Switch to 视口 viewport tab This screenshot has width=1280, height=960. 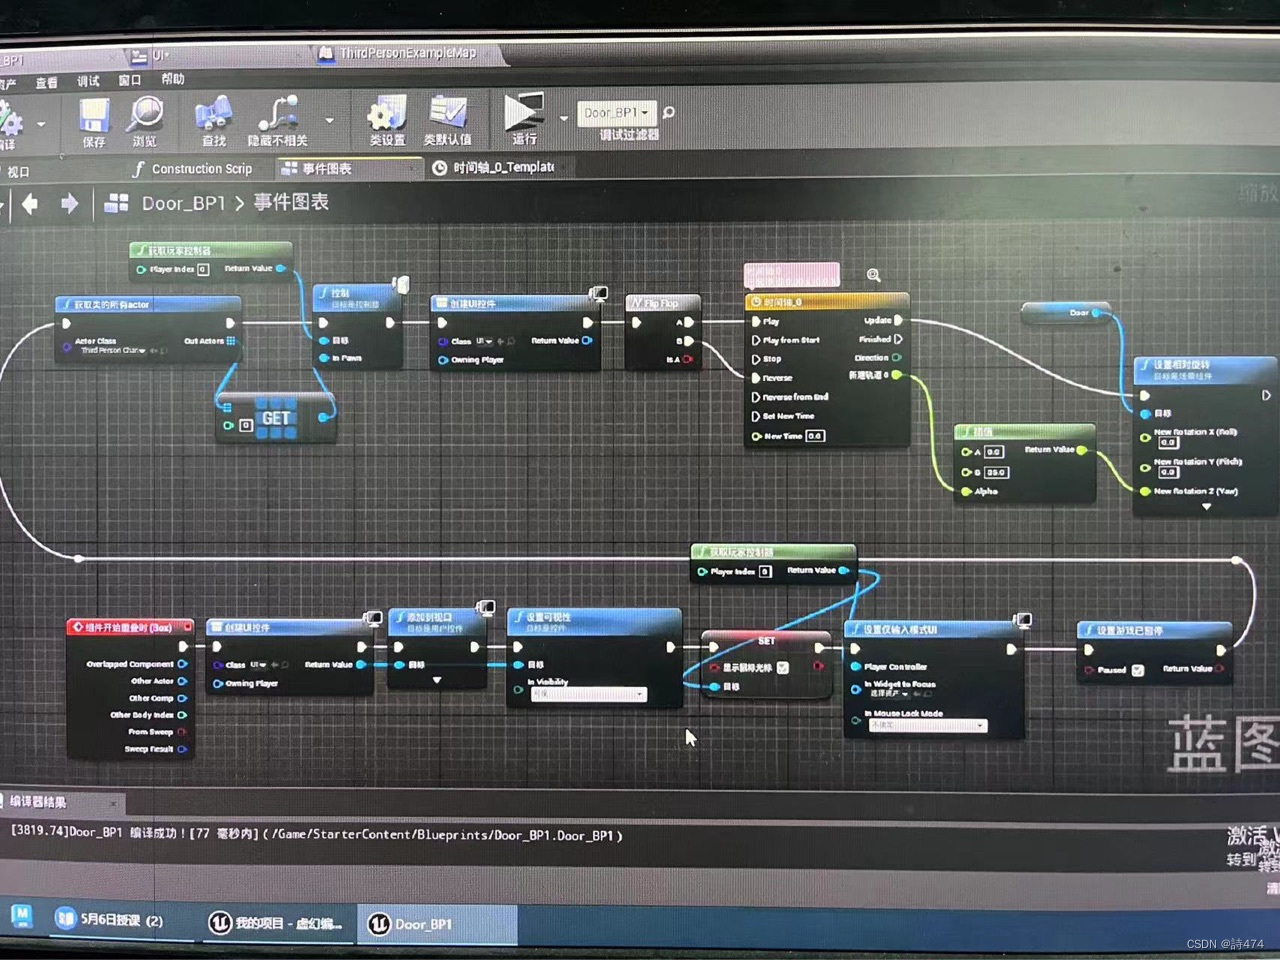tap(17, 172)
